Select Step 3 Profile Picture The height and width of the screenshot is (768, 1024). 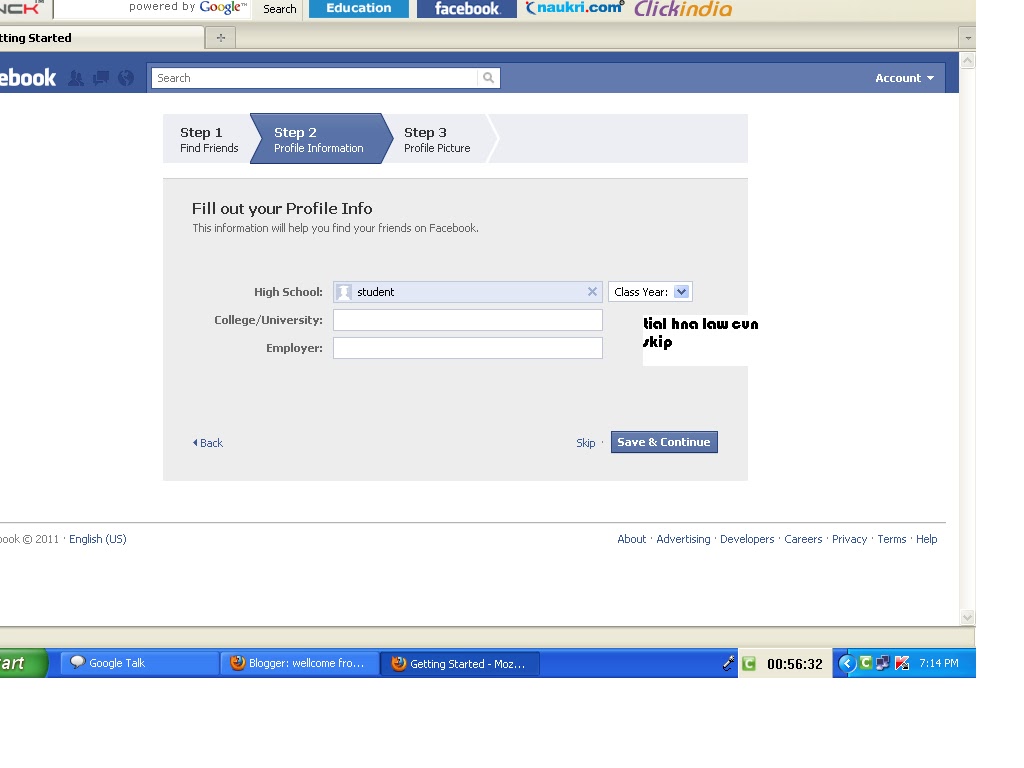pos(437,139)
